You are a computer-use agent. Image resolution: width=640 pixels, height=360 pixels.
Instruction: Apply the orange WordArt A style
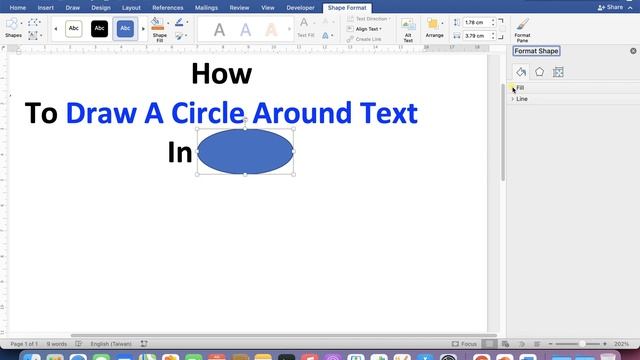(271, 29)
